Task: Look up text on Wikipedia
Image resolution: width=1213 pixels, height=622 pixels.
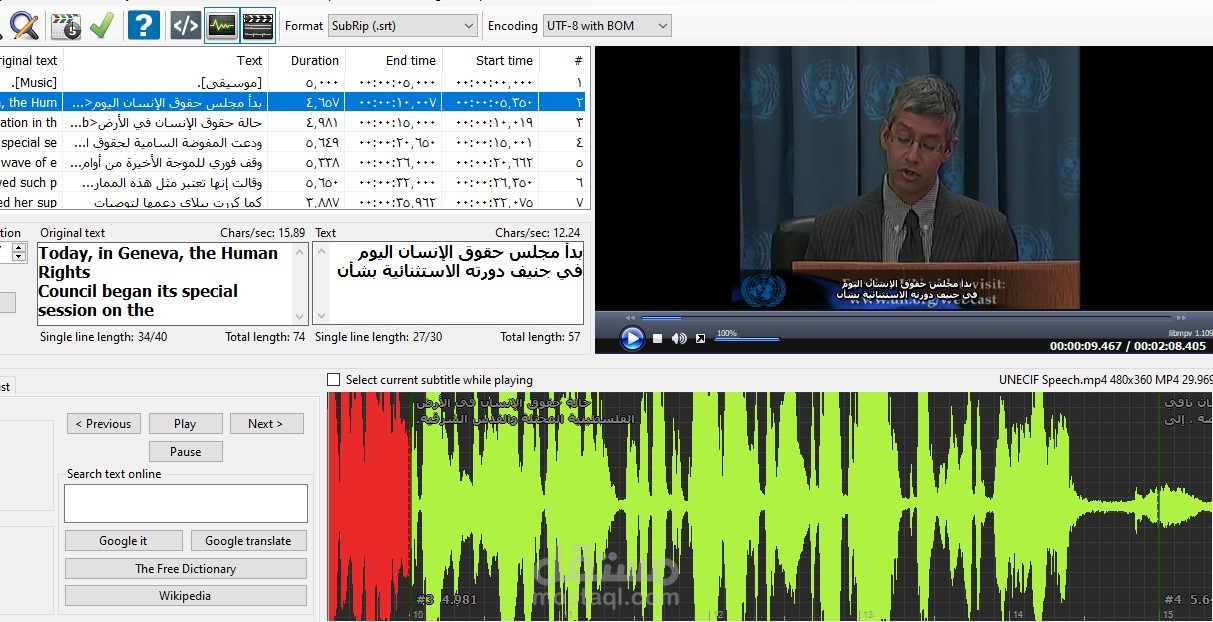Action: [x=185, y=594]
